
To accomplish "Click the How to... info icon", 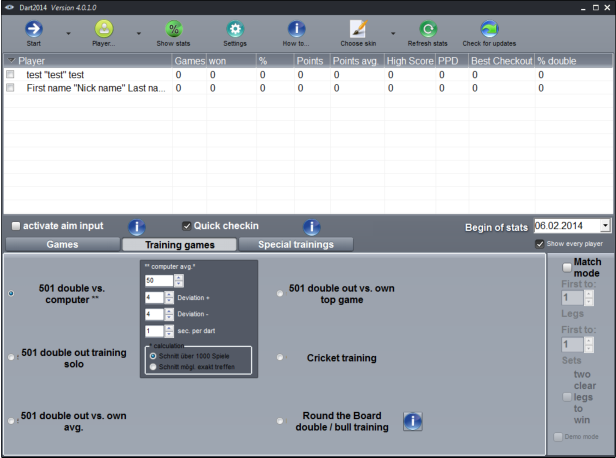I will [x=296, y=29].
